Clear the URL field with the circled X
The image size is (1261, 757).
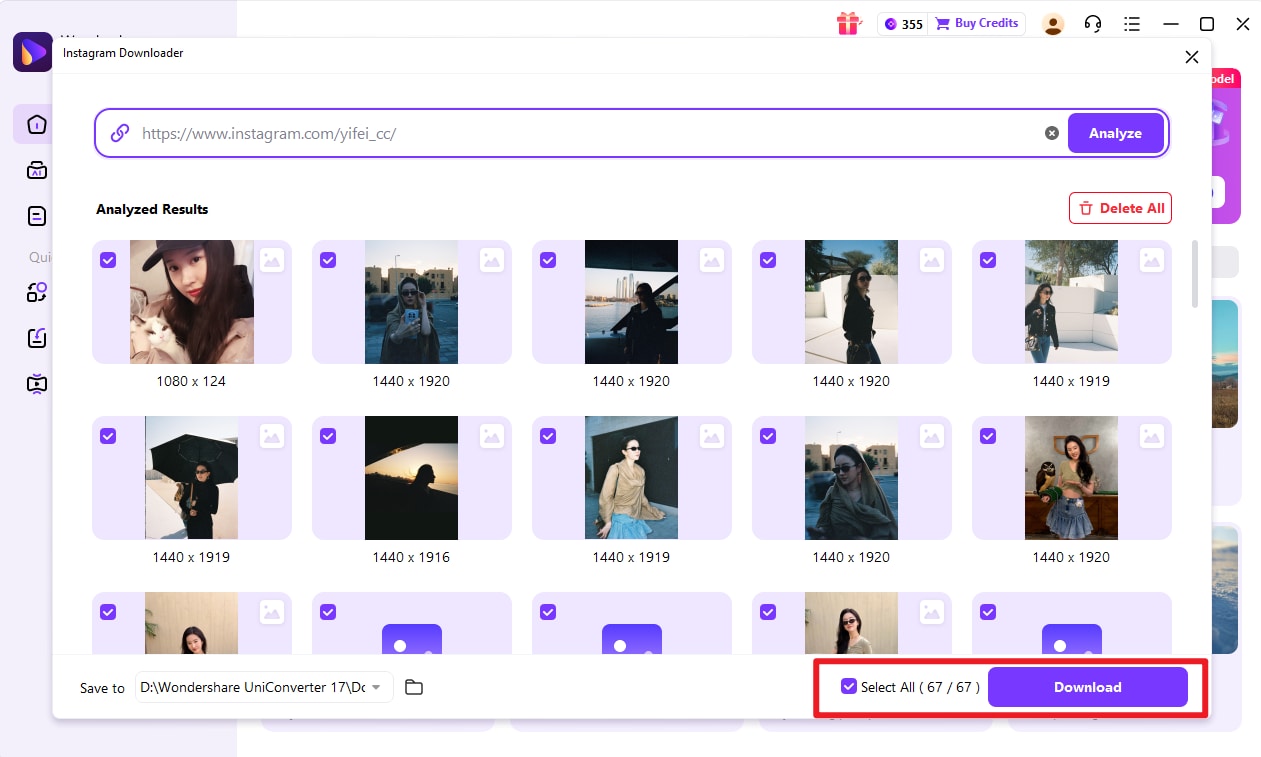click(1051, 132)
